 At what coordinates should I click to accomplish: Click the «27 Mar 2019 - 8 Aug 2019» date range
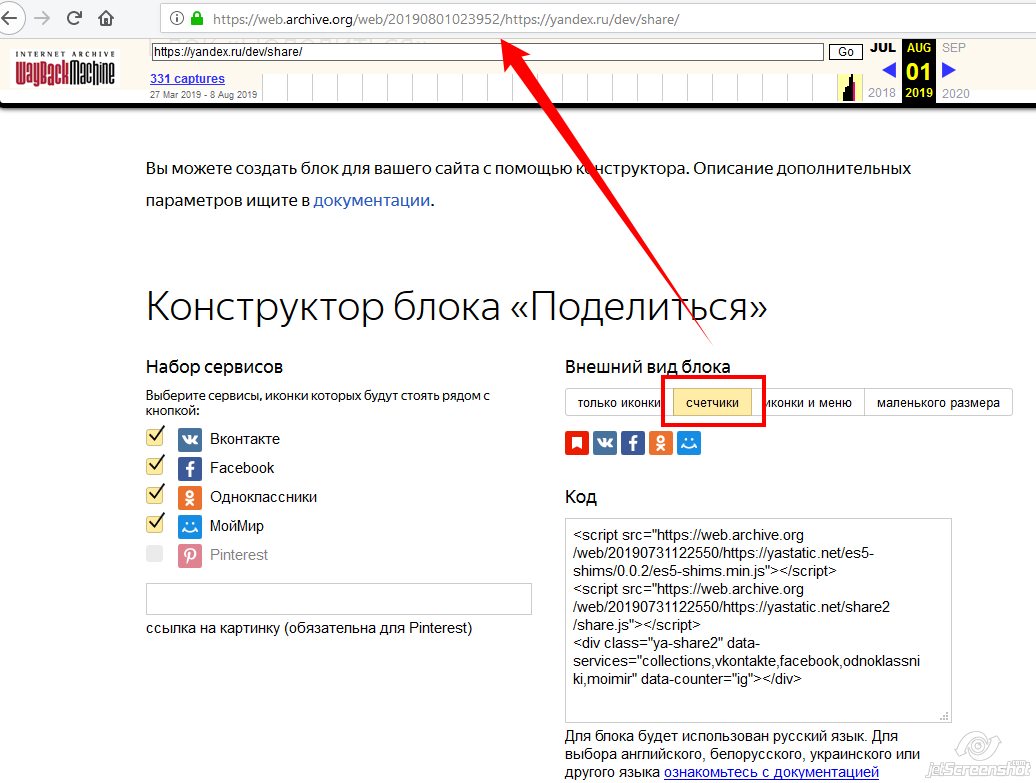pos(204,94)
